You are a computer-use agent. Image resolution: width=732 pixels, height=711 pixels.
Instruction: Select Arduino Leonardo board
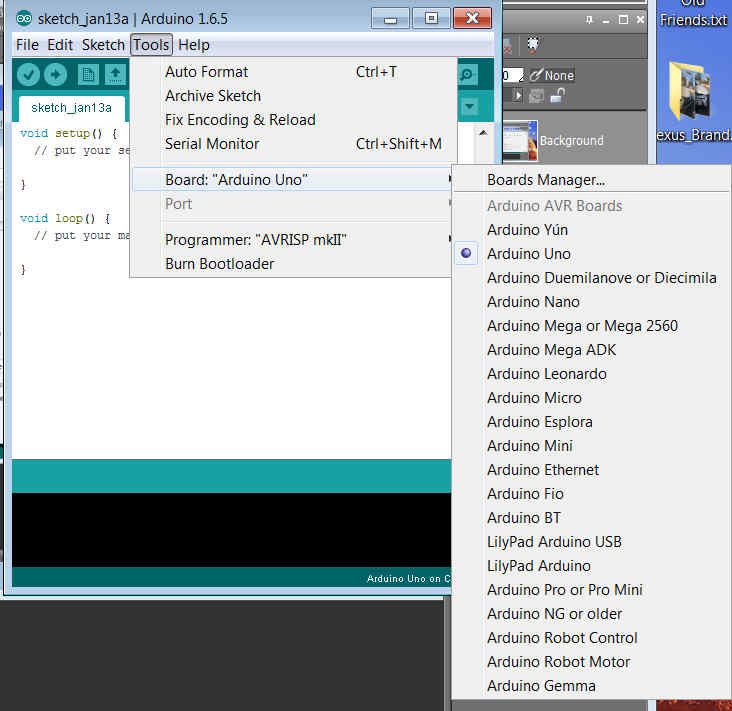coord(591,374)
